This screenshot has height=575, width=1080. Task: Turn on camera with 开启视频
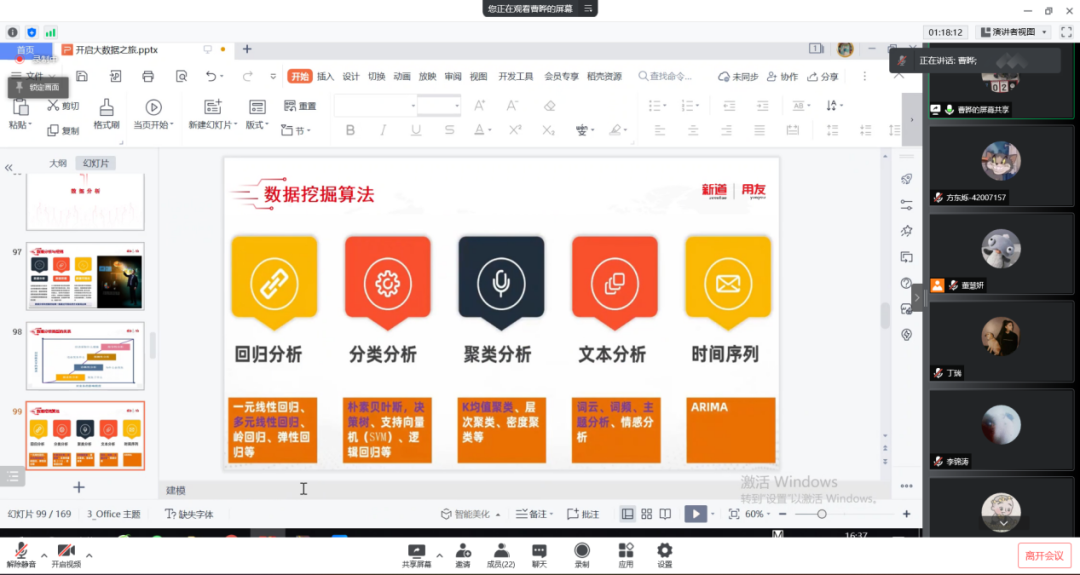click(66, 550)
